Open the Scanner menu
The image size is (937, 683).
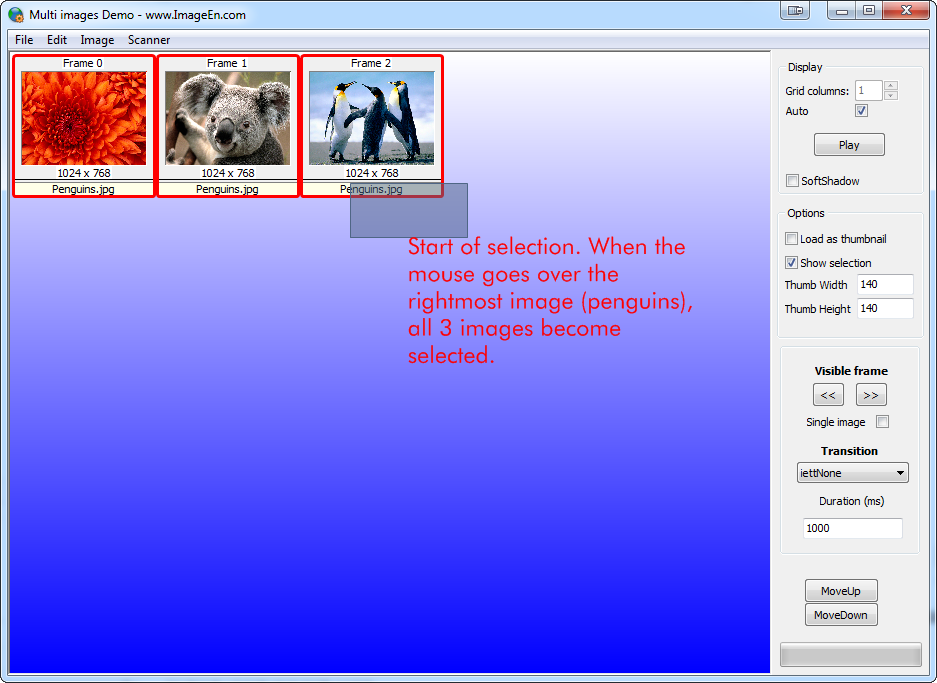149,40
